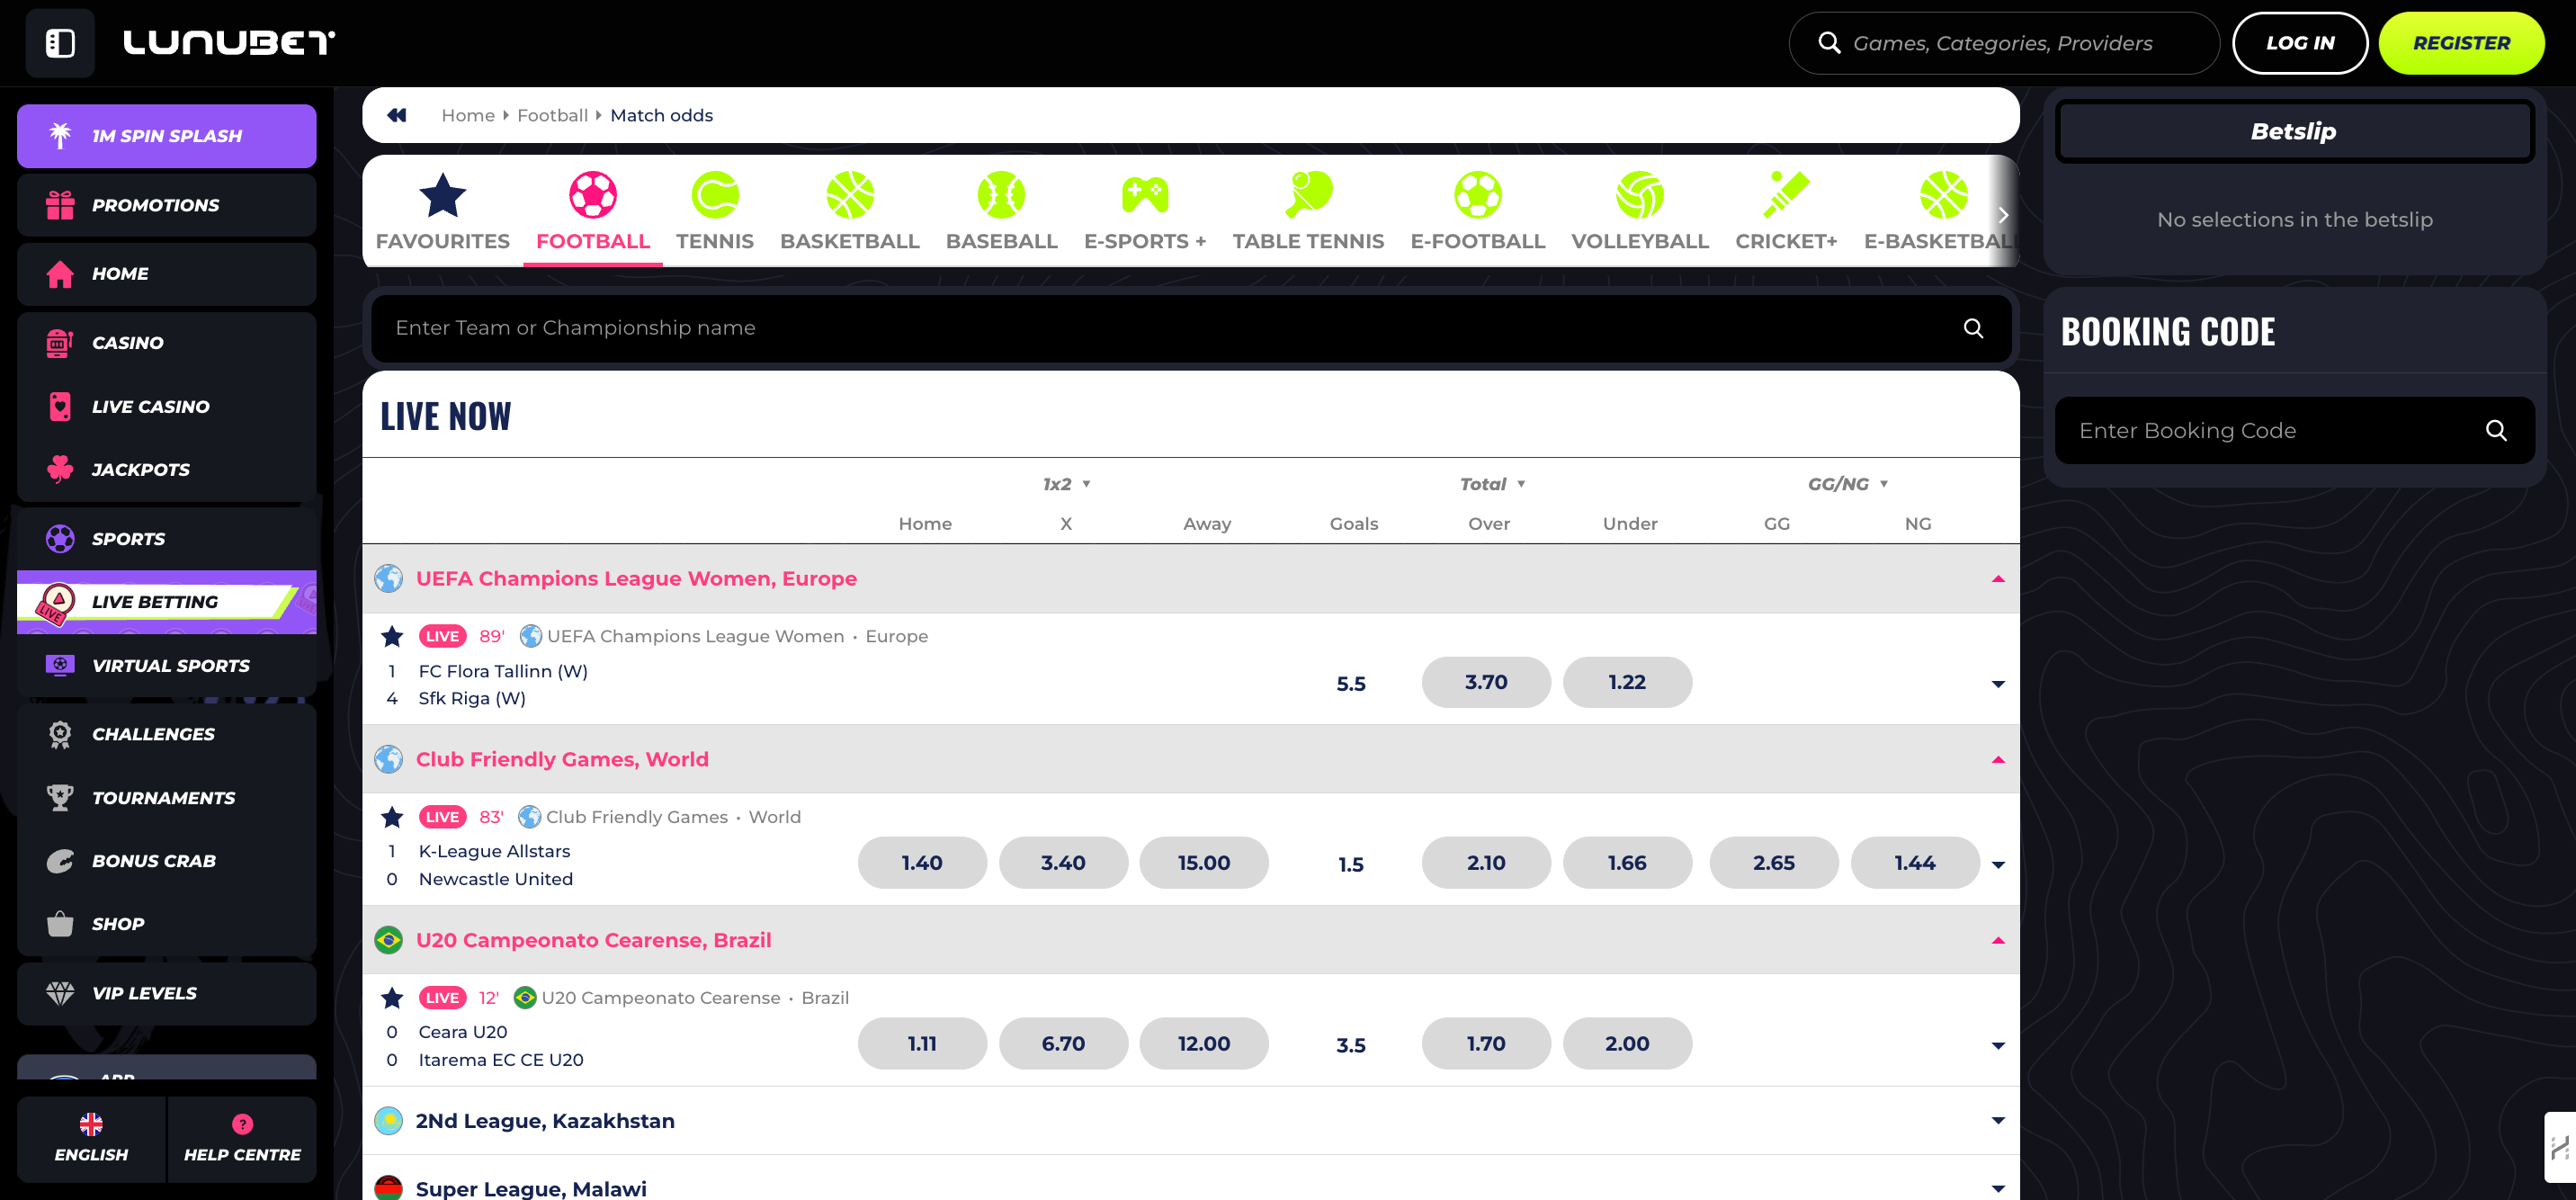The height and width of the screenshot is (1200, 2576).
Task: Click the slot machine Casino icon
Action: [x=60, y=343]
